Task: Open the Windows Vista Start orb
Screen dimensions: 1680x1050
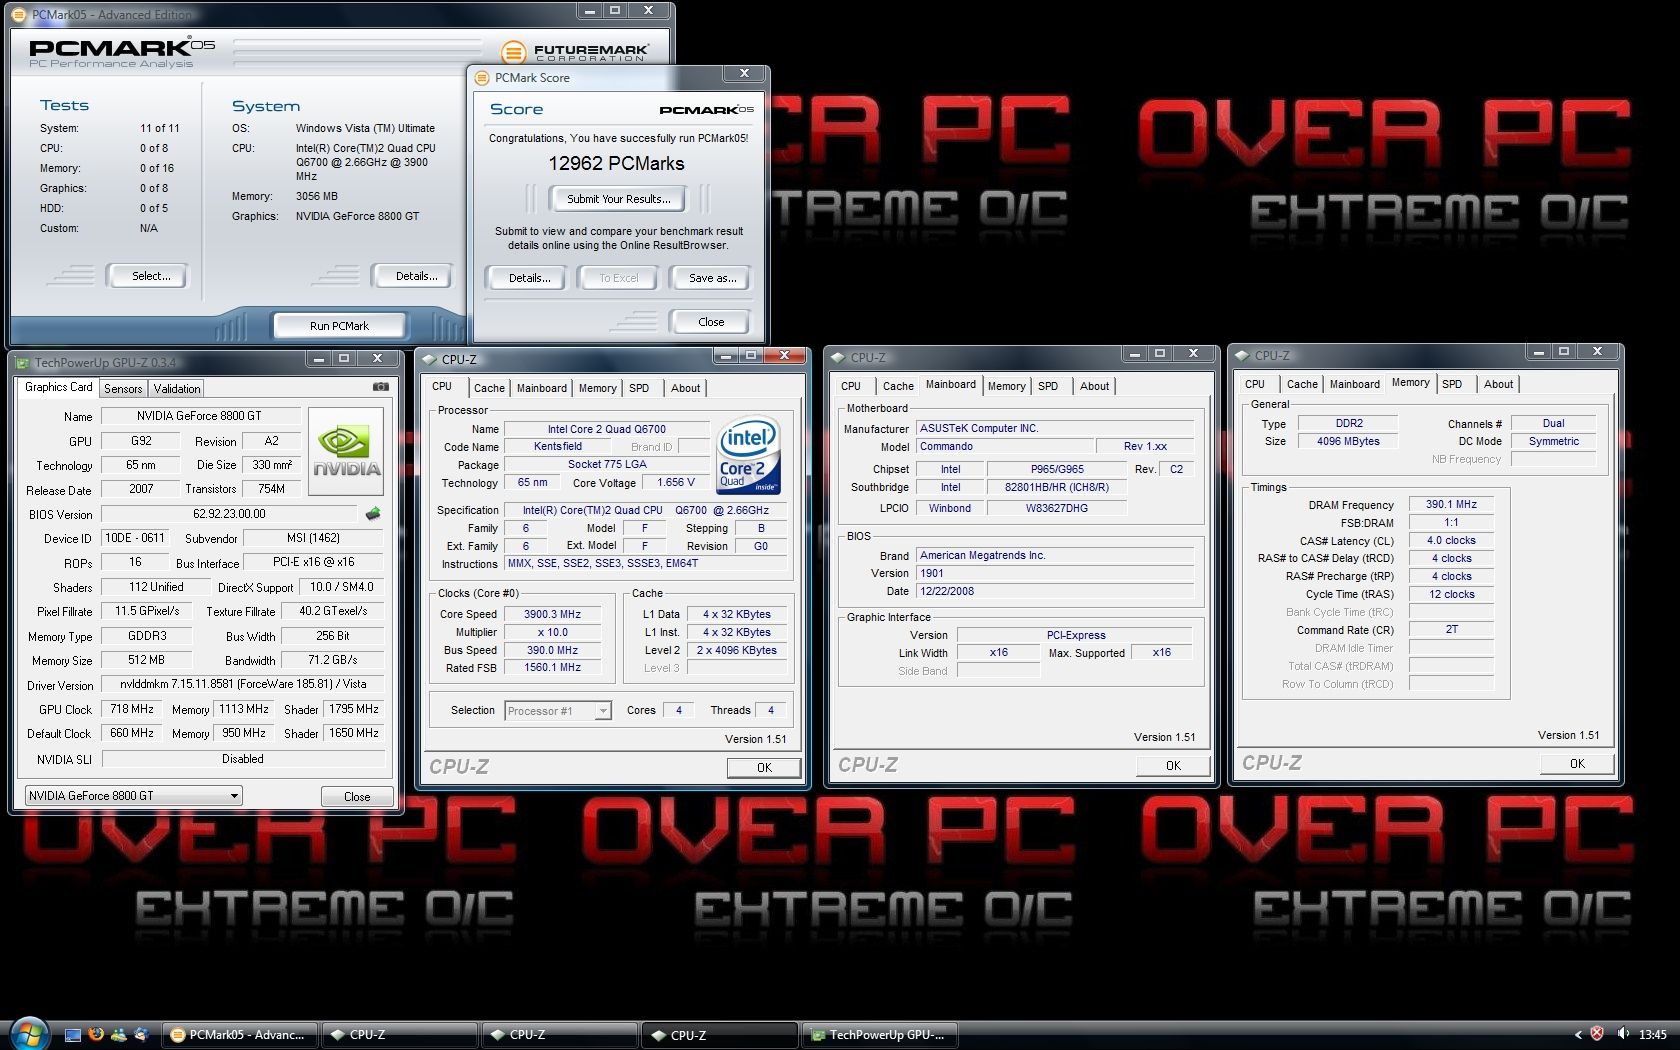Action: click(28, 1033)
